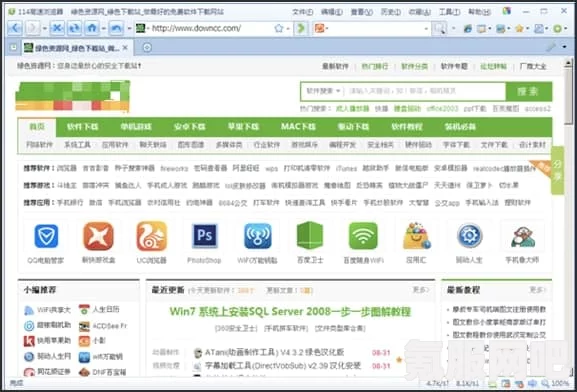Select the 首页 navigation tab
Screen dimensions: 577x392
point(37,127)
